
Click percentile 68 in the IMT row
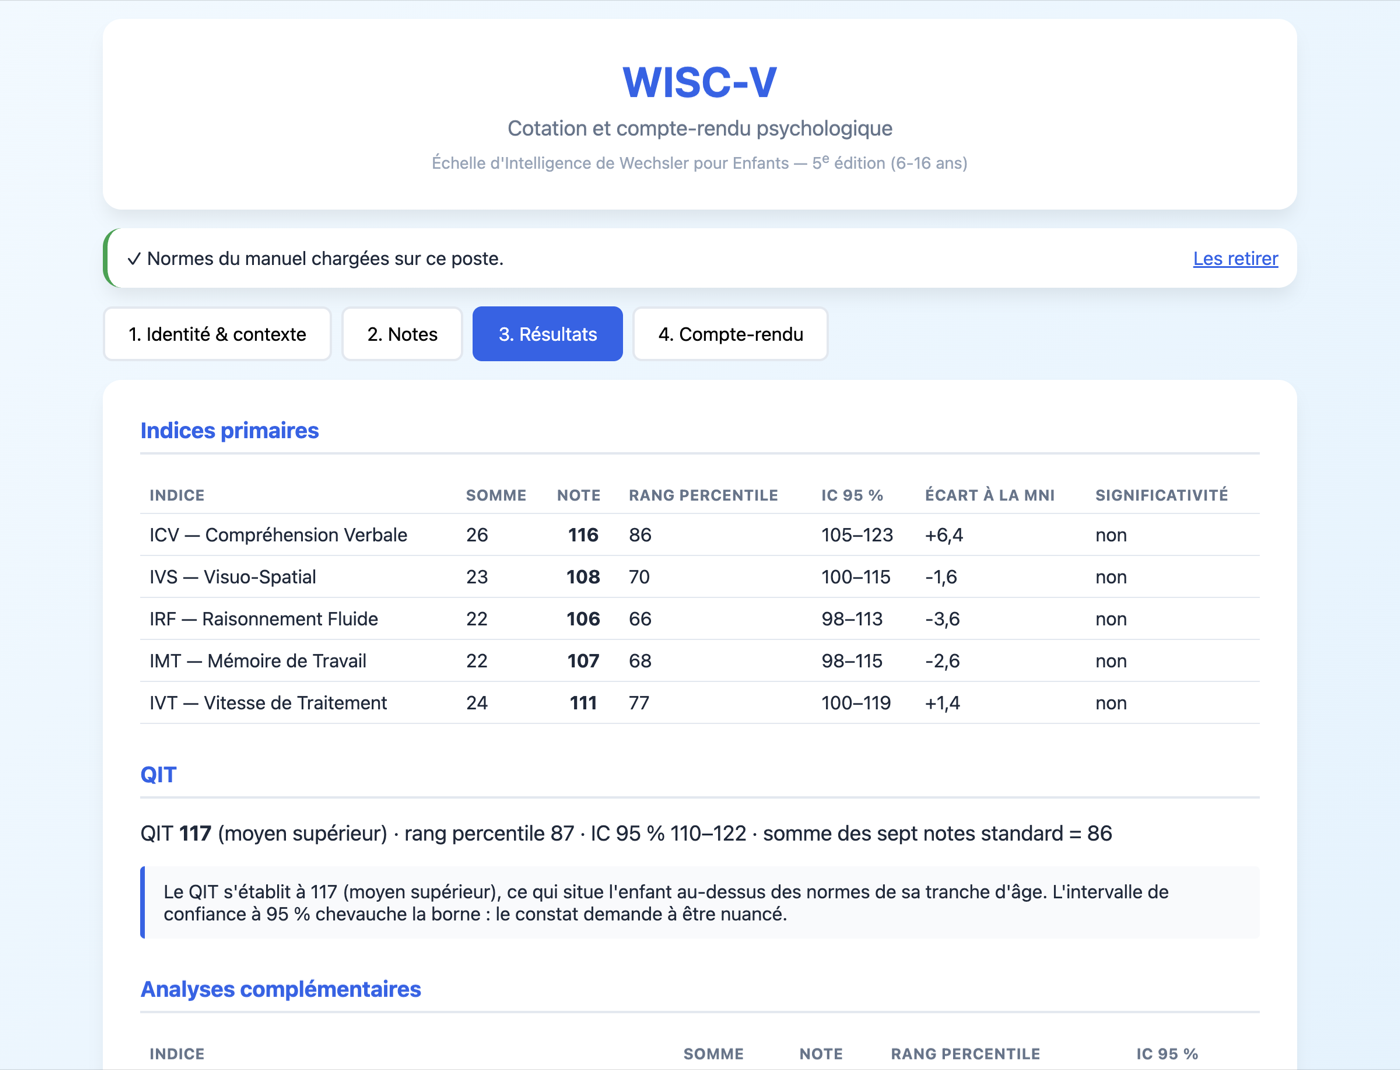(640, 661)
